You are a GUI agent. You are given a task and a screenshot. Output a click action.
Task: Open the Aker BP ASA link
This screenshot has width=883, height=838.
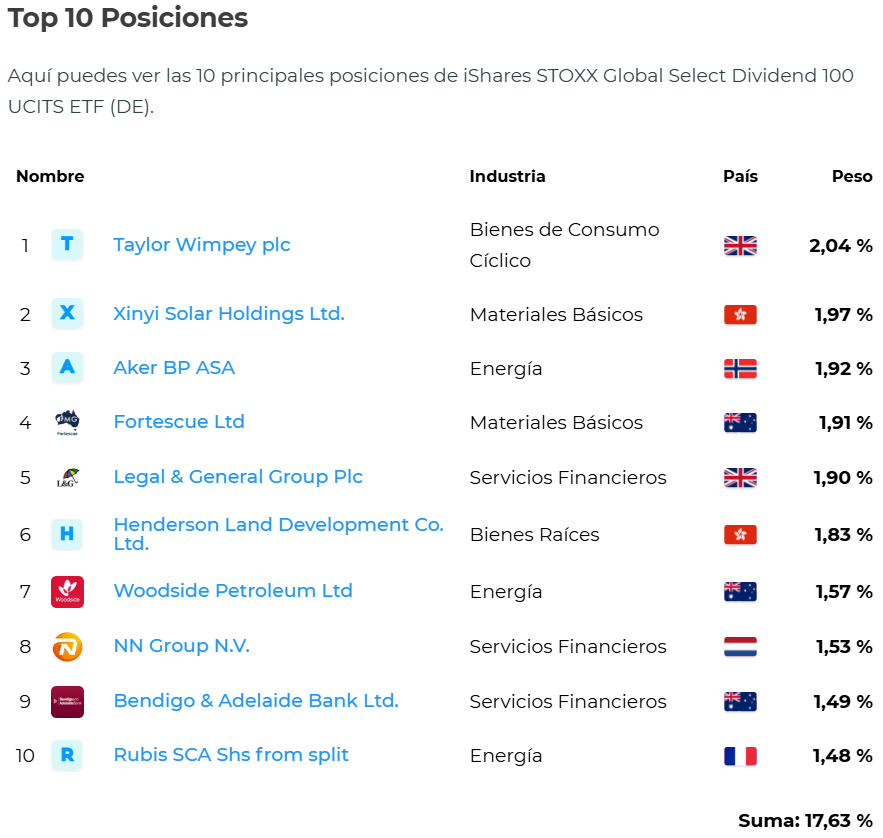pyautogui.click(x=174, y=368)
